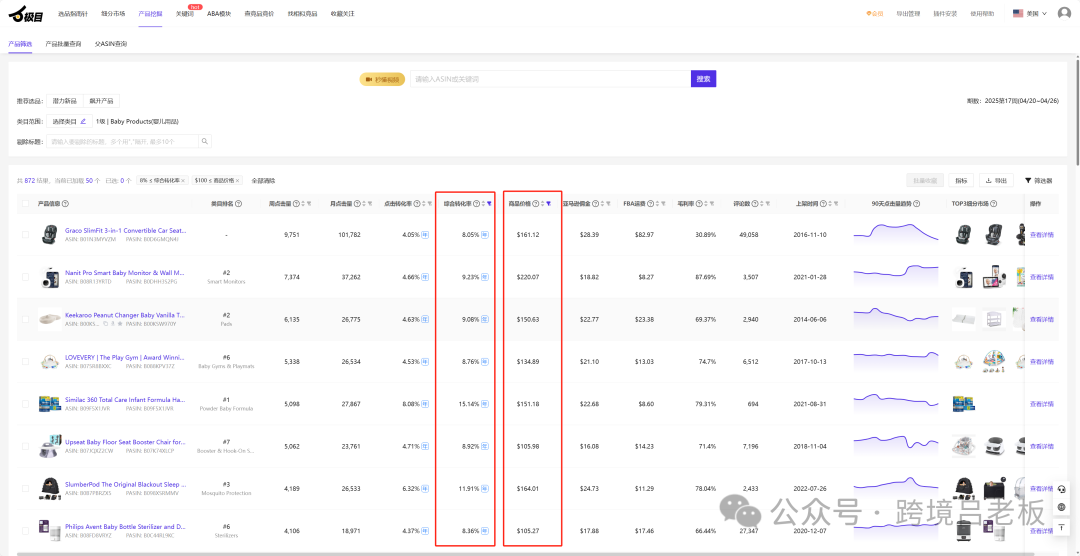Image resolution: width=1080 pixels, height=556 pixels.
Task: Switch to the ABA模块 menu tab
Action: 217,14
